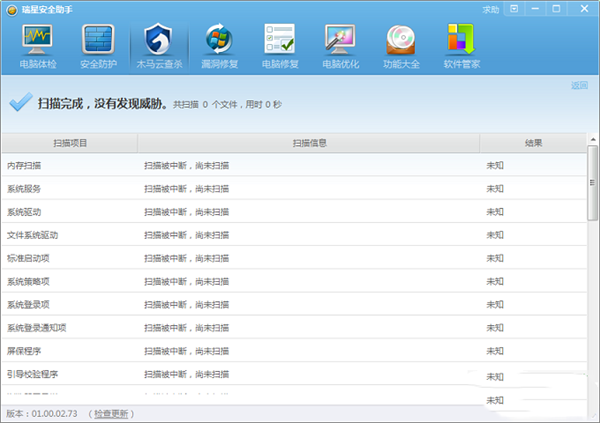Image resolution: width=600 pixels, height=423 pixels.
Task: Click the 求助 help link
Action: (490, 9)
